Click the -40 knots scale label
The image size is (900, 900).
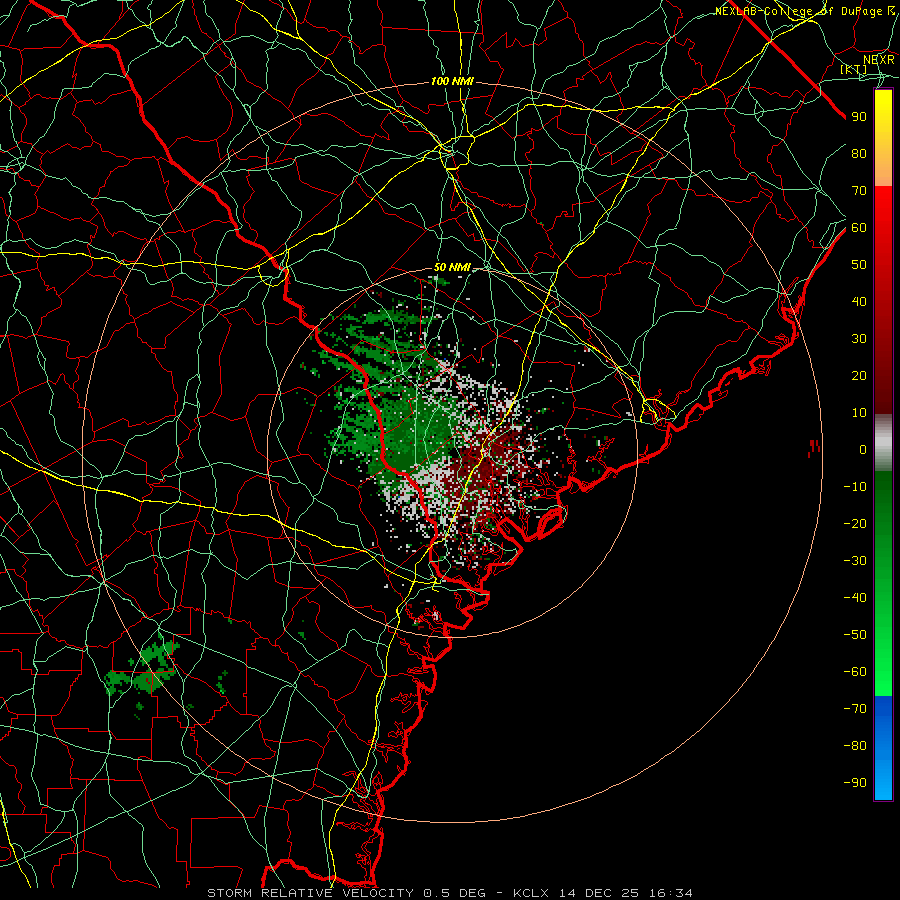click(x=855, y=598)
